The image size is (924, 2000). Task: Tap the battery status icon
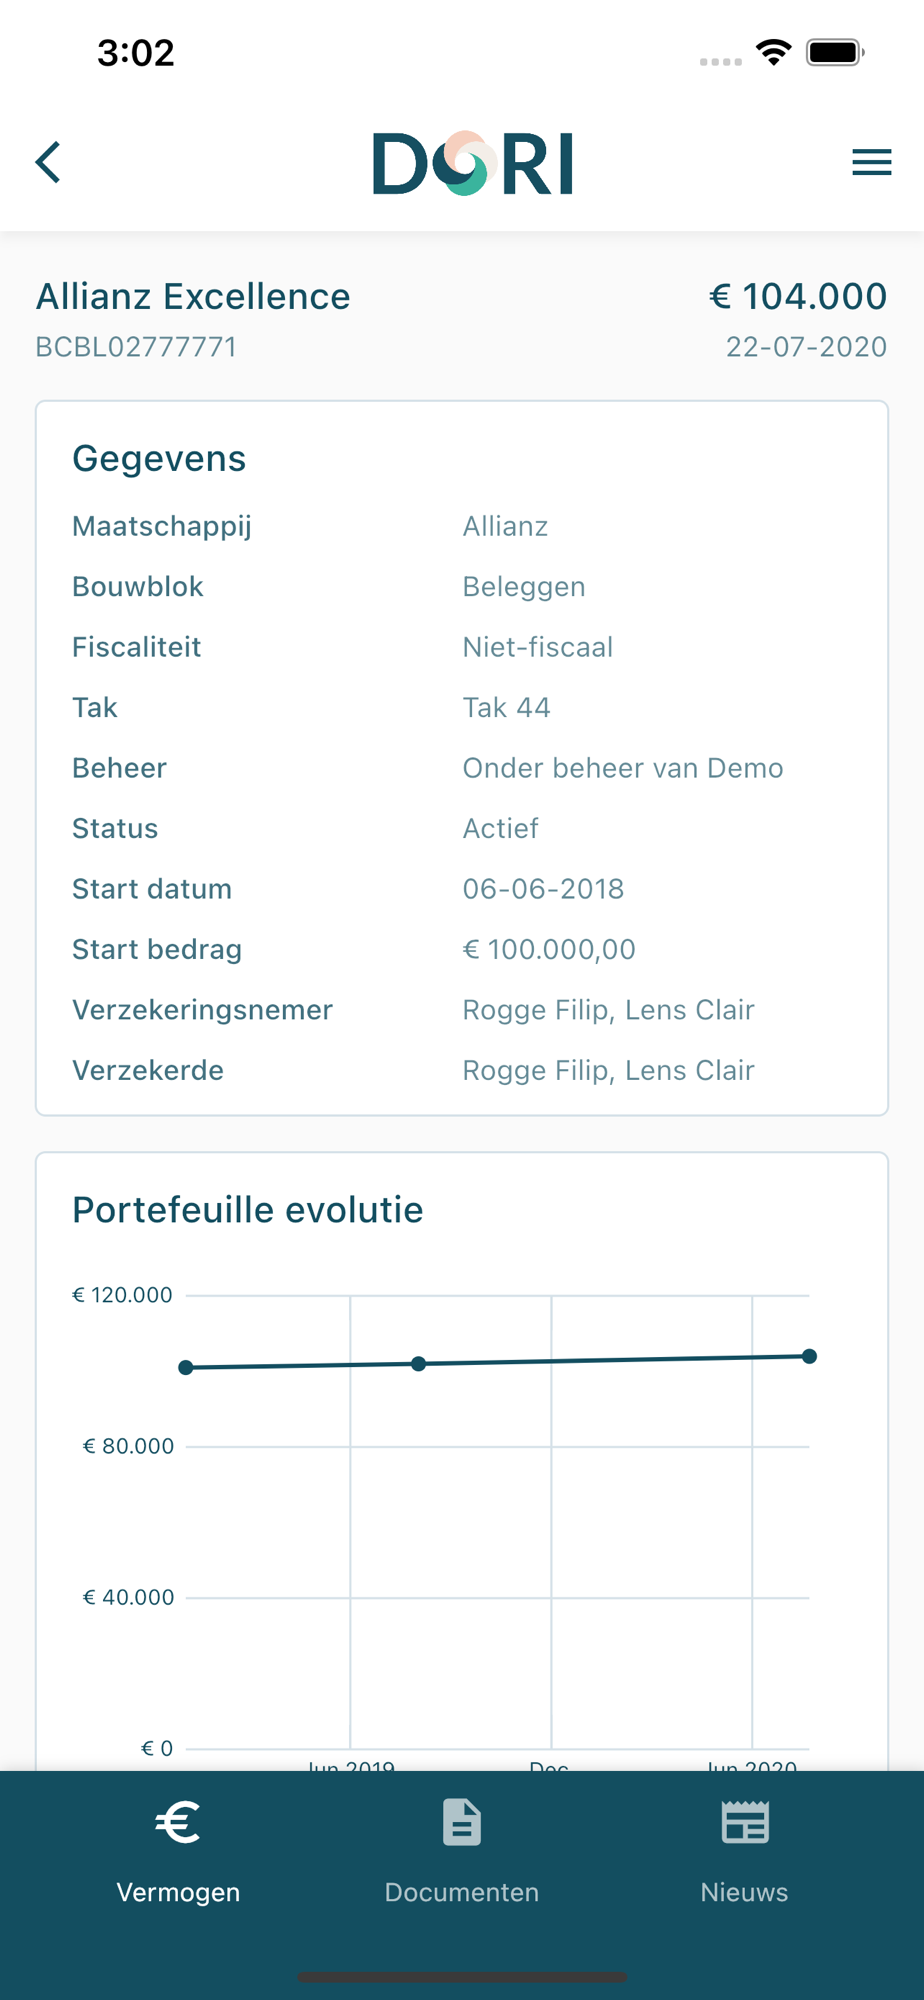(835, 52)
